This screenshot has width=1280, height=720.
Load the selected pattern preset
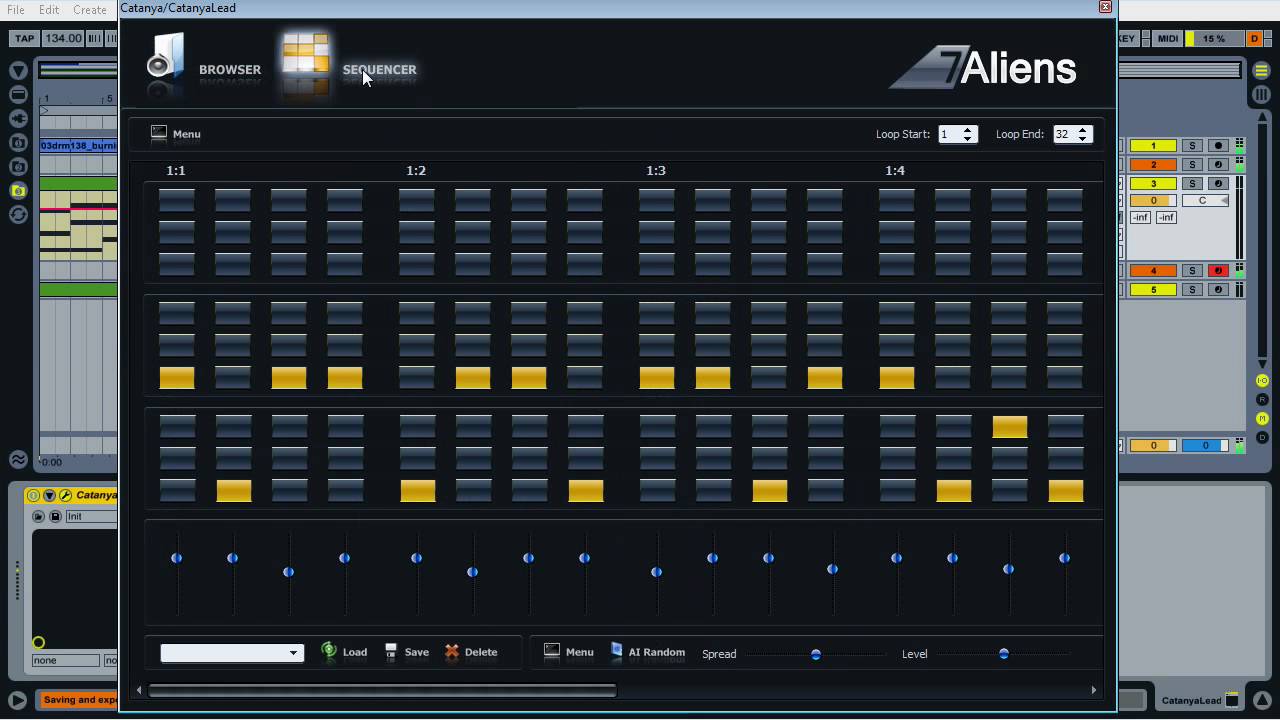click(x=345, y=652)
